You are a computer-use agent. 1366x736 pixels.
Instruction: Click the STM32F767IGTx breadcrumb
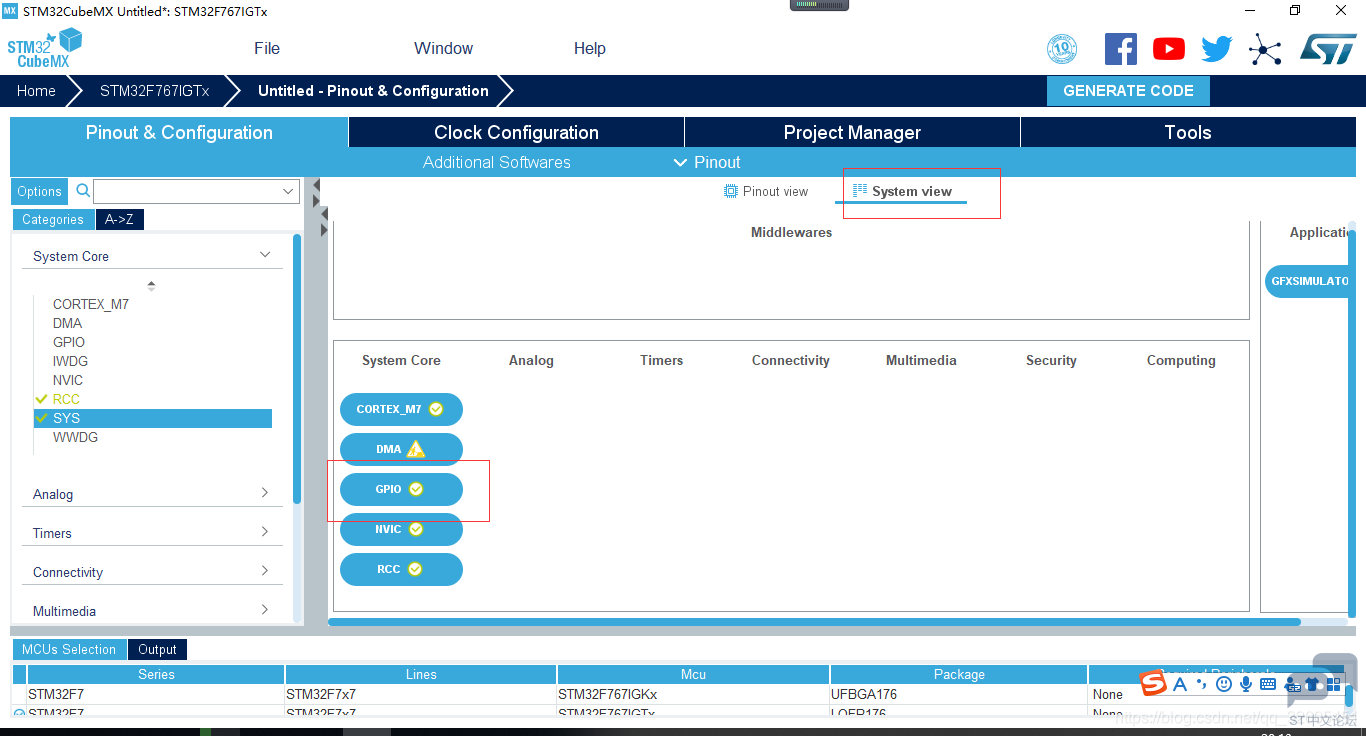[x=154, y=91]
